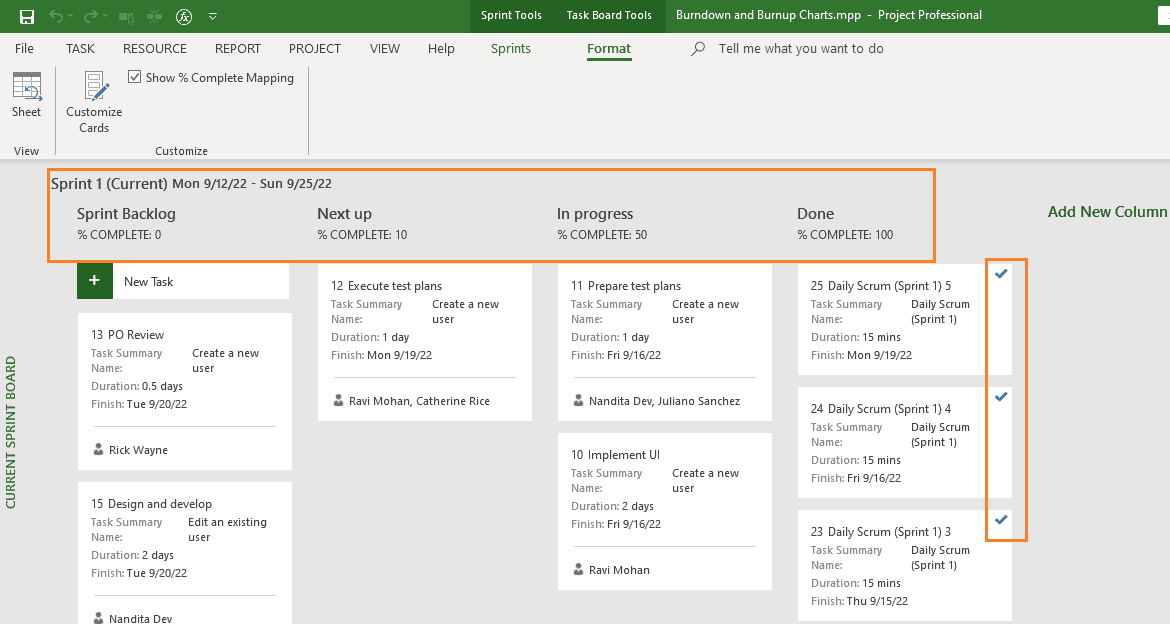Click the In progress column header

click(595, 213)
